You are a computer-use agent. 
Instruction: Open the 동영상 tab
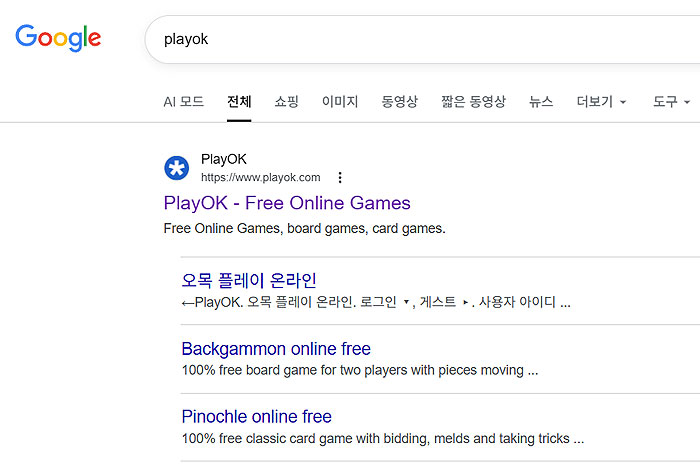pyautogui.click(x=400, y=102)
